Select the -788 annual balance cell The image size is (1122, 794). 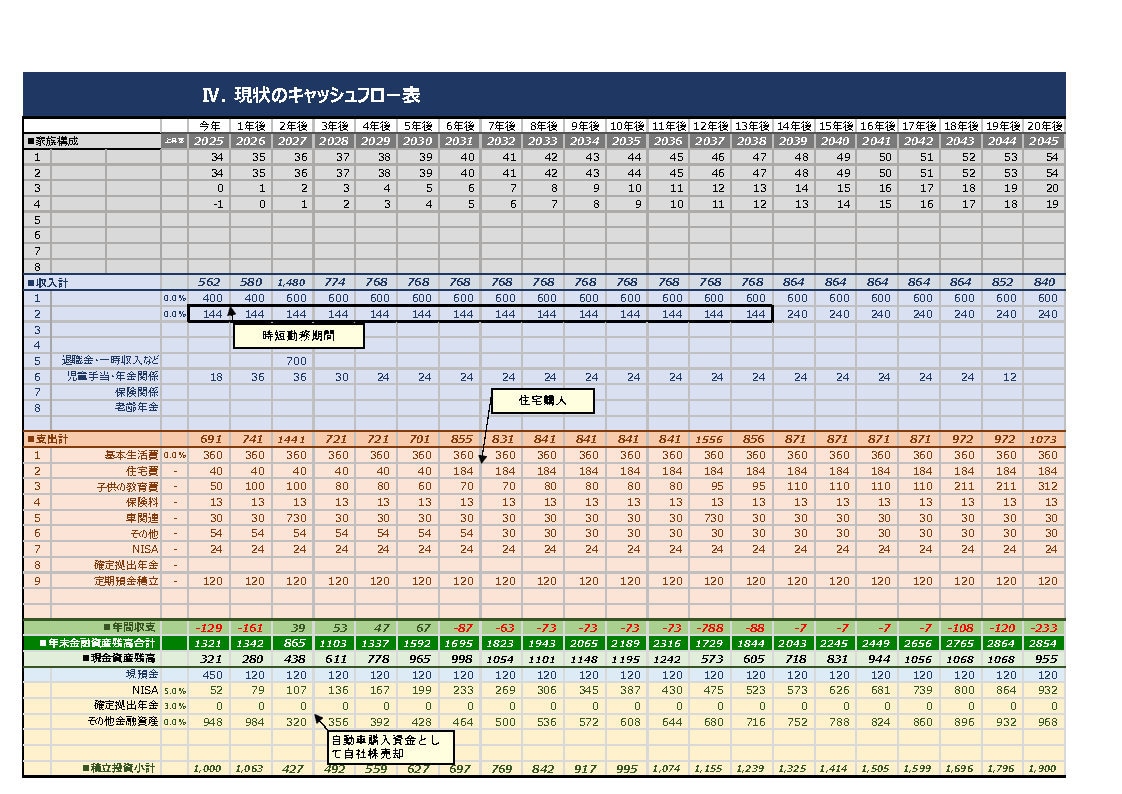710,627
